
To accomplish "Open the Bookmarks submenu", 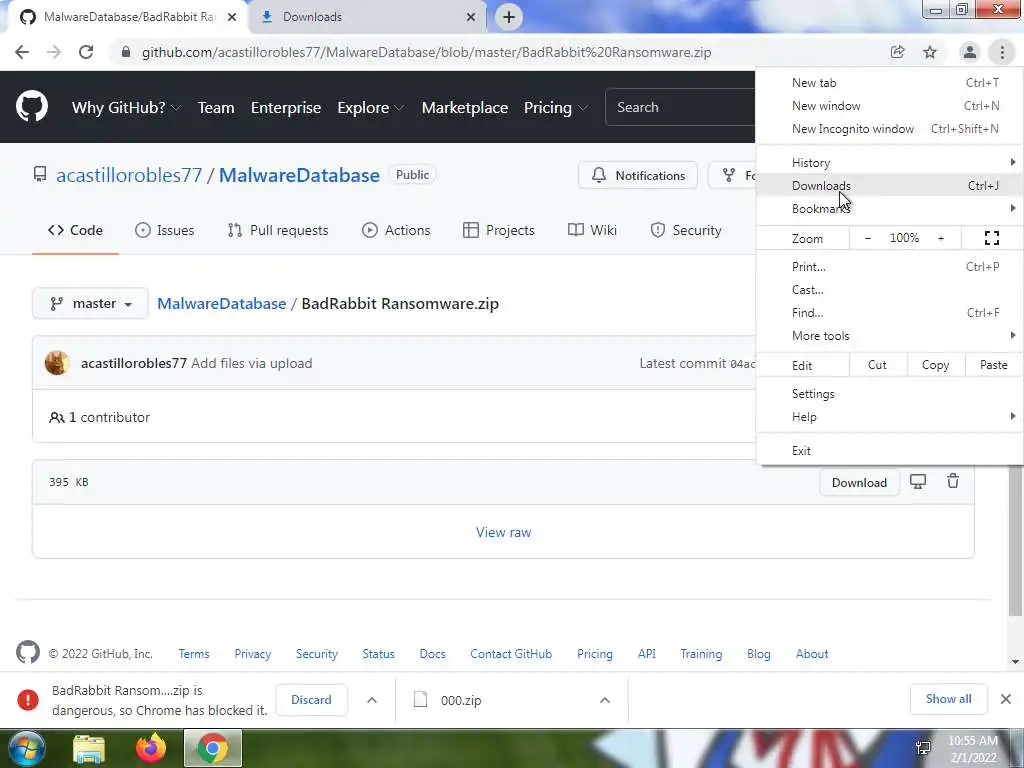I will pyautogui.click(x=889, y=208).
